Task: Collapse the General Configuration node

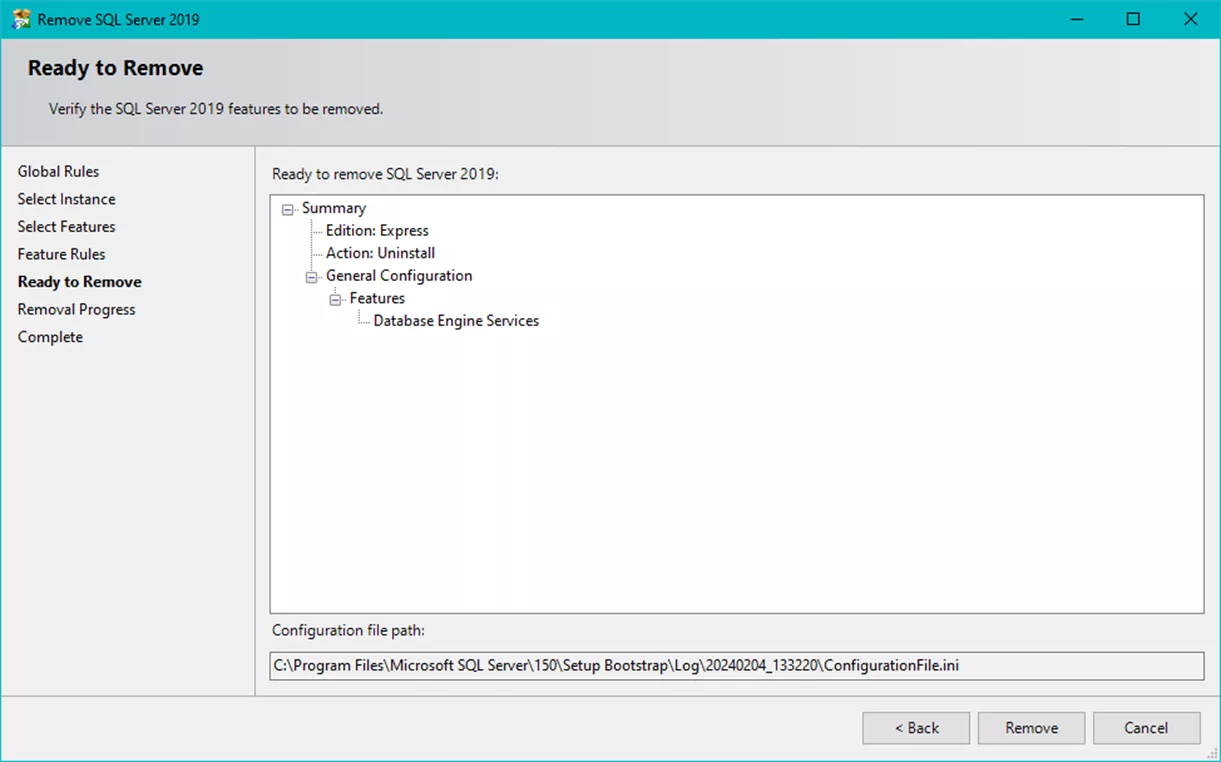Action: coord(312,277)
